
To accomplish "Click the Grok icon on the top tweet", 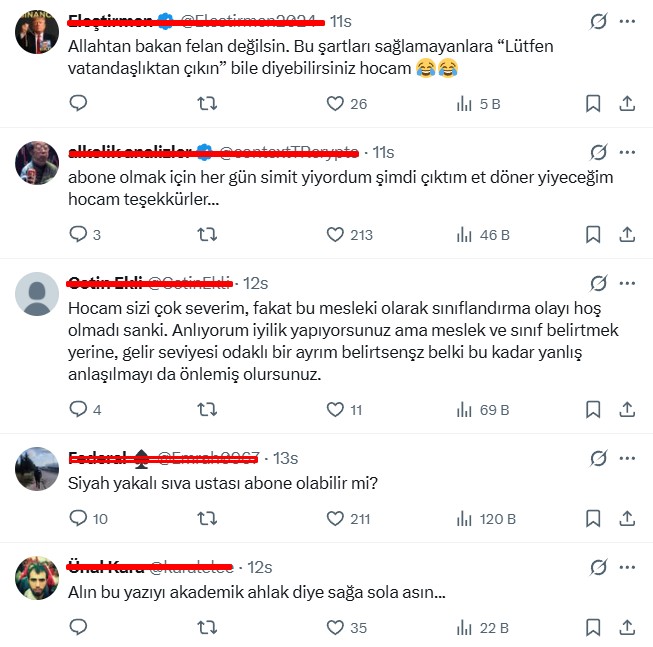I will click(598, 21).
